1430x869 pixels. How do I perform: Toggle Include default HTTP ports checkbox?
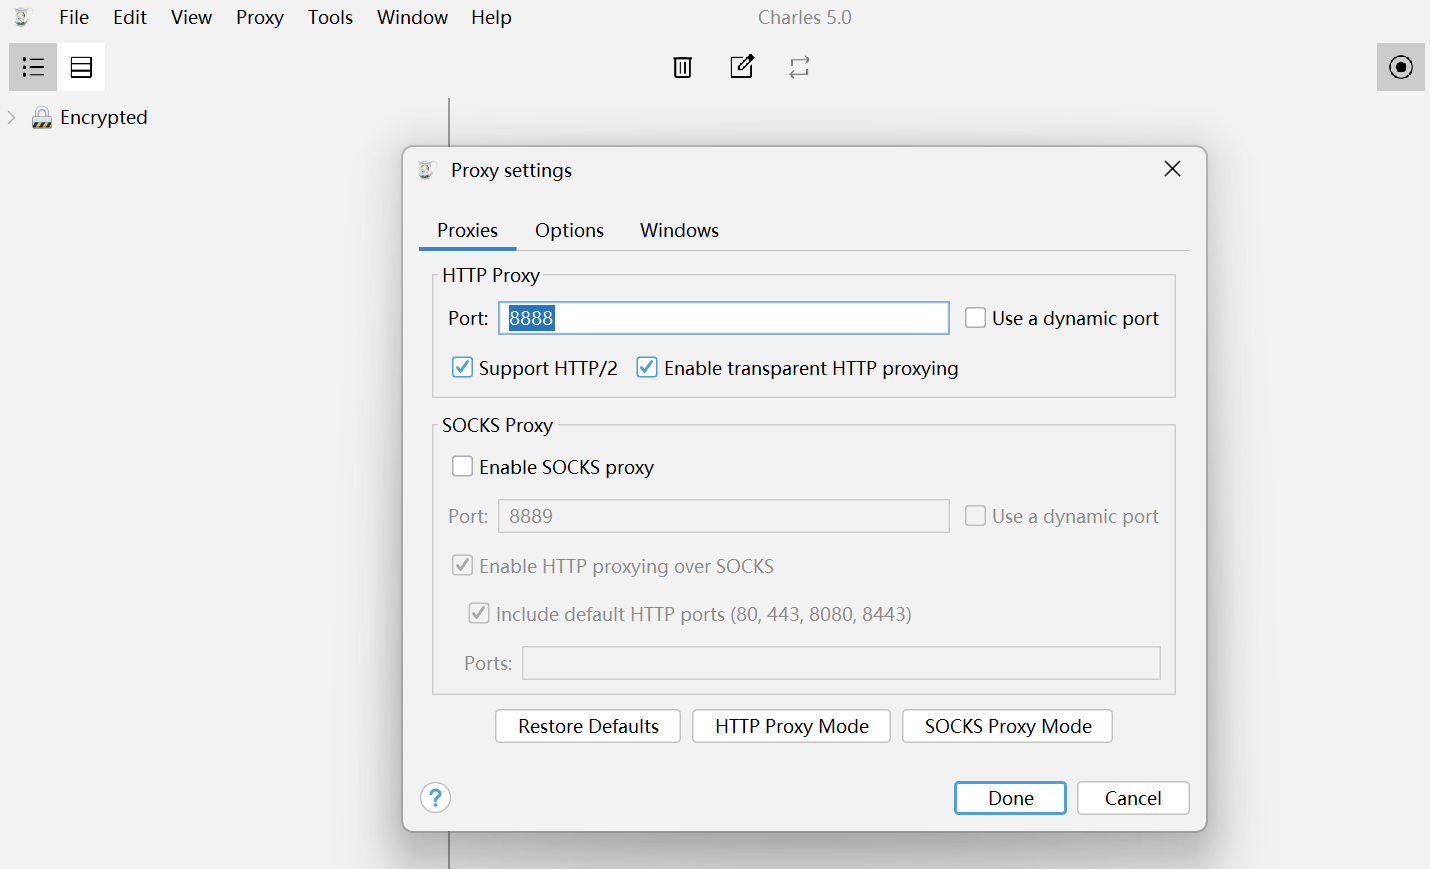pos(479,613)
